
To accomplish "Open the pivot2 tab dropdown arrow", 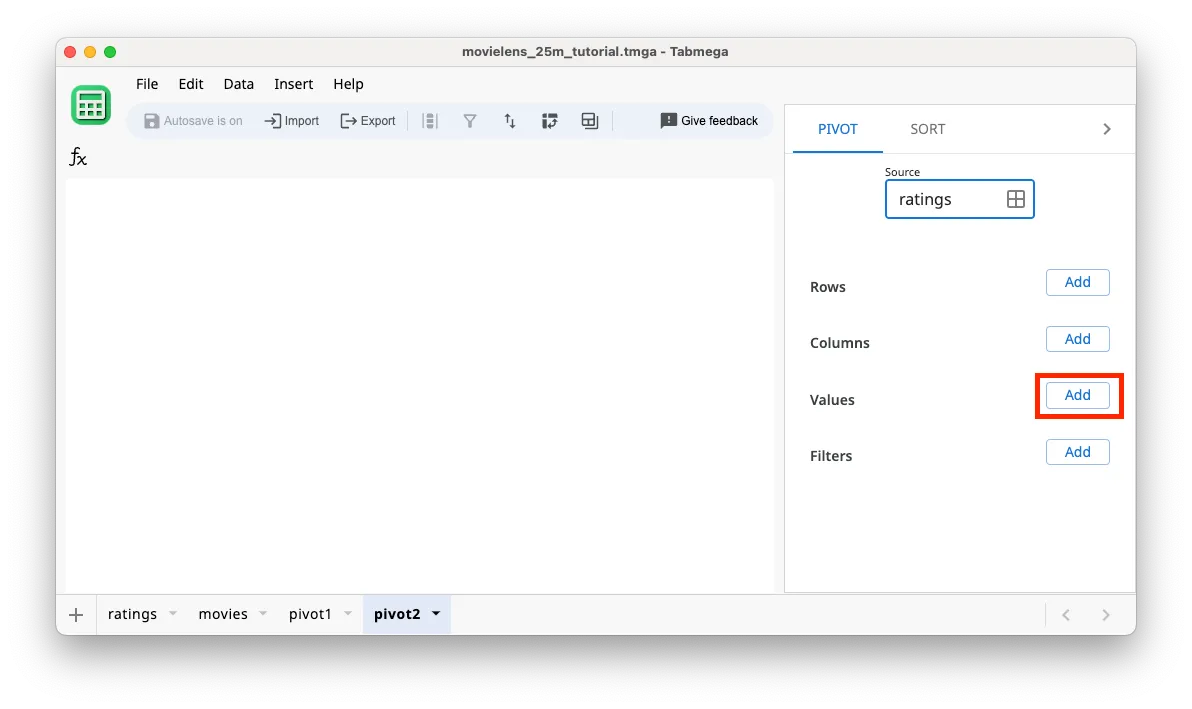I will point(435,614).
